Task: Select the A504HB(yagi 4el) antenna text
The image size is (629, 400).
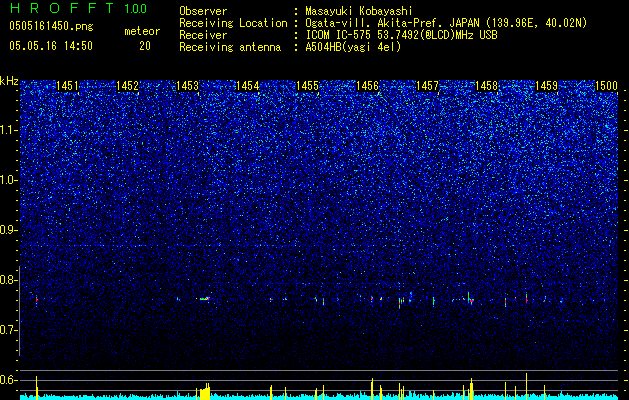Action: pos(353,47)
